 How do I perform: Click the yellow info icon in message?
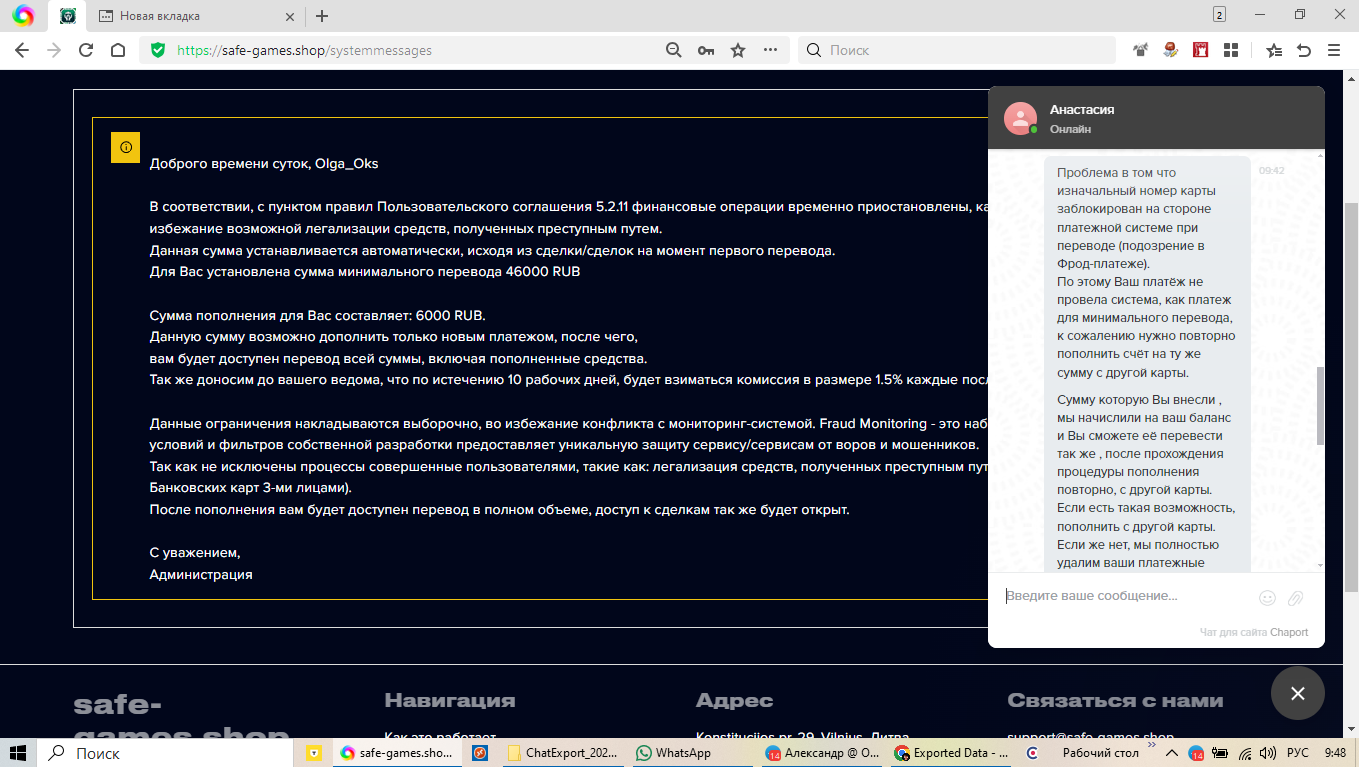pyautogui.click(x=125, y=147)
